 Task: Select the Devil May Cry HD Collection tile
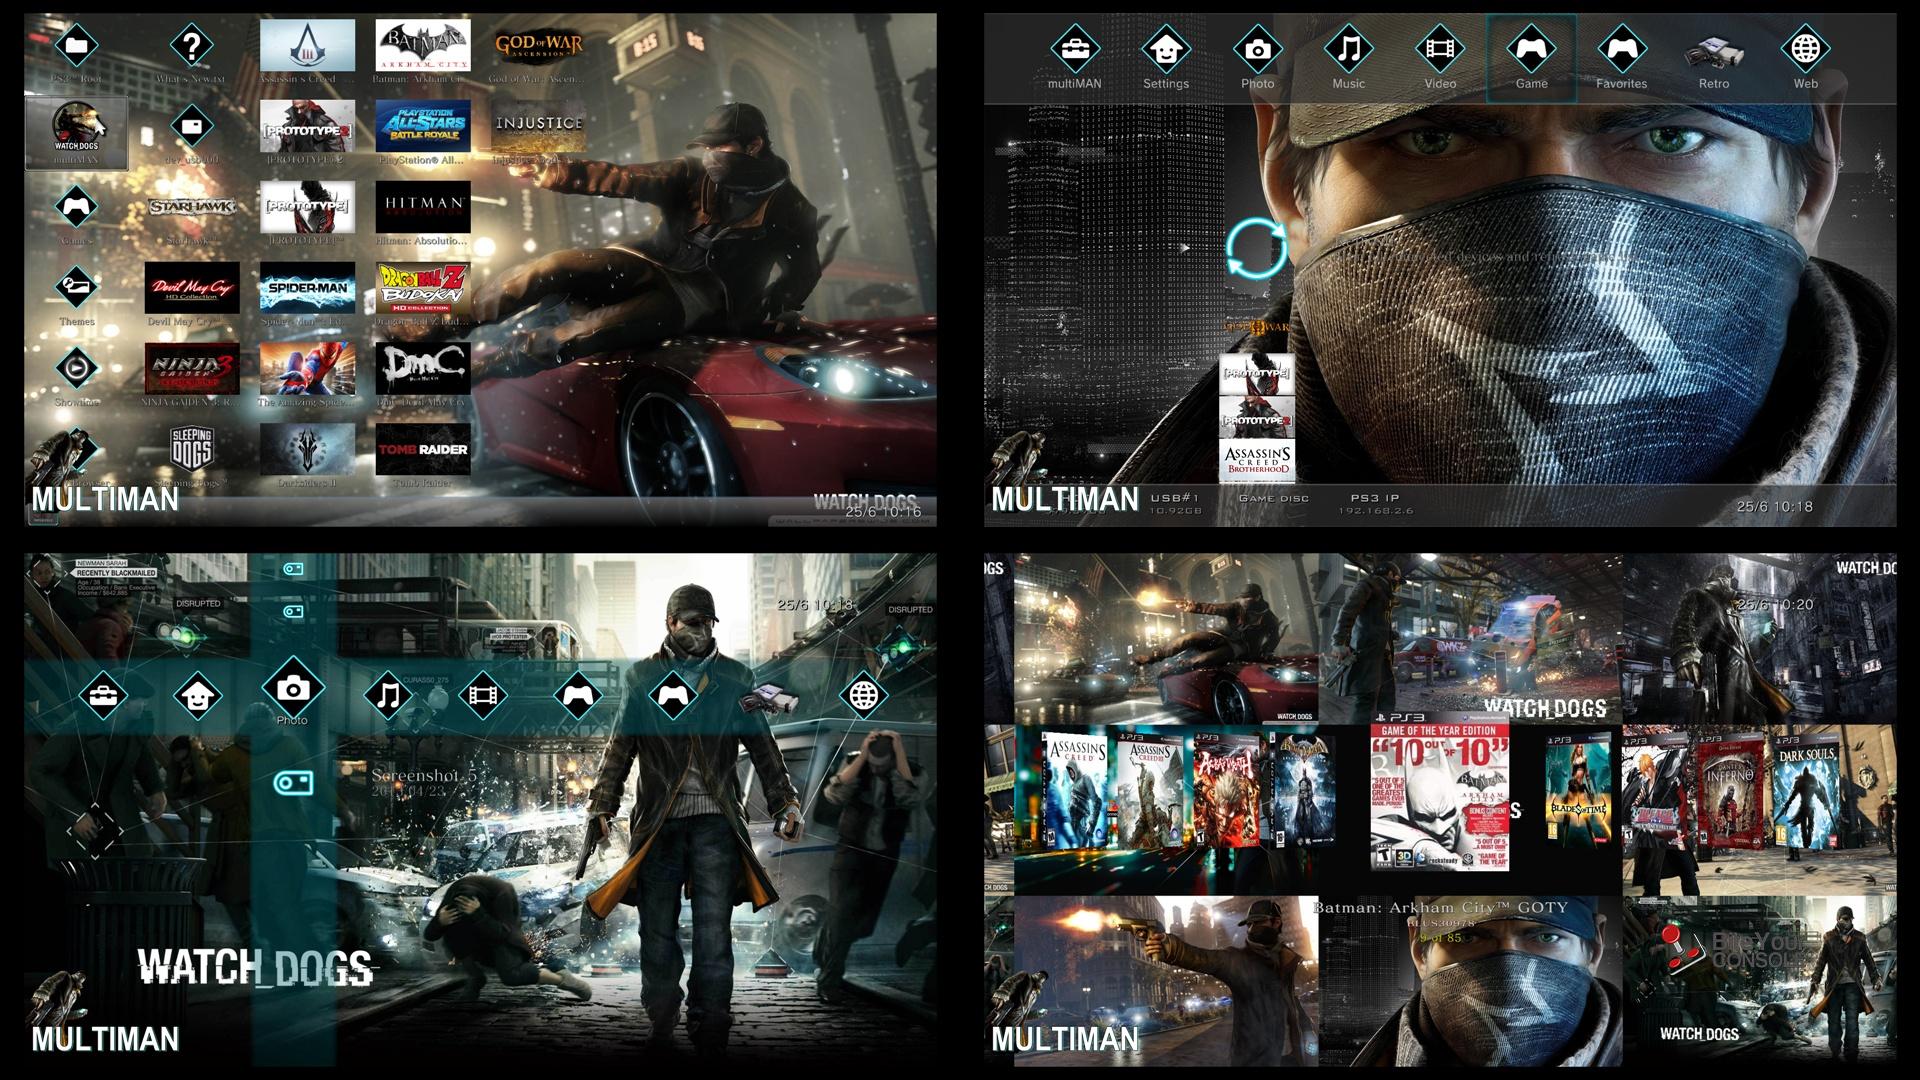[192, 288]
